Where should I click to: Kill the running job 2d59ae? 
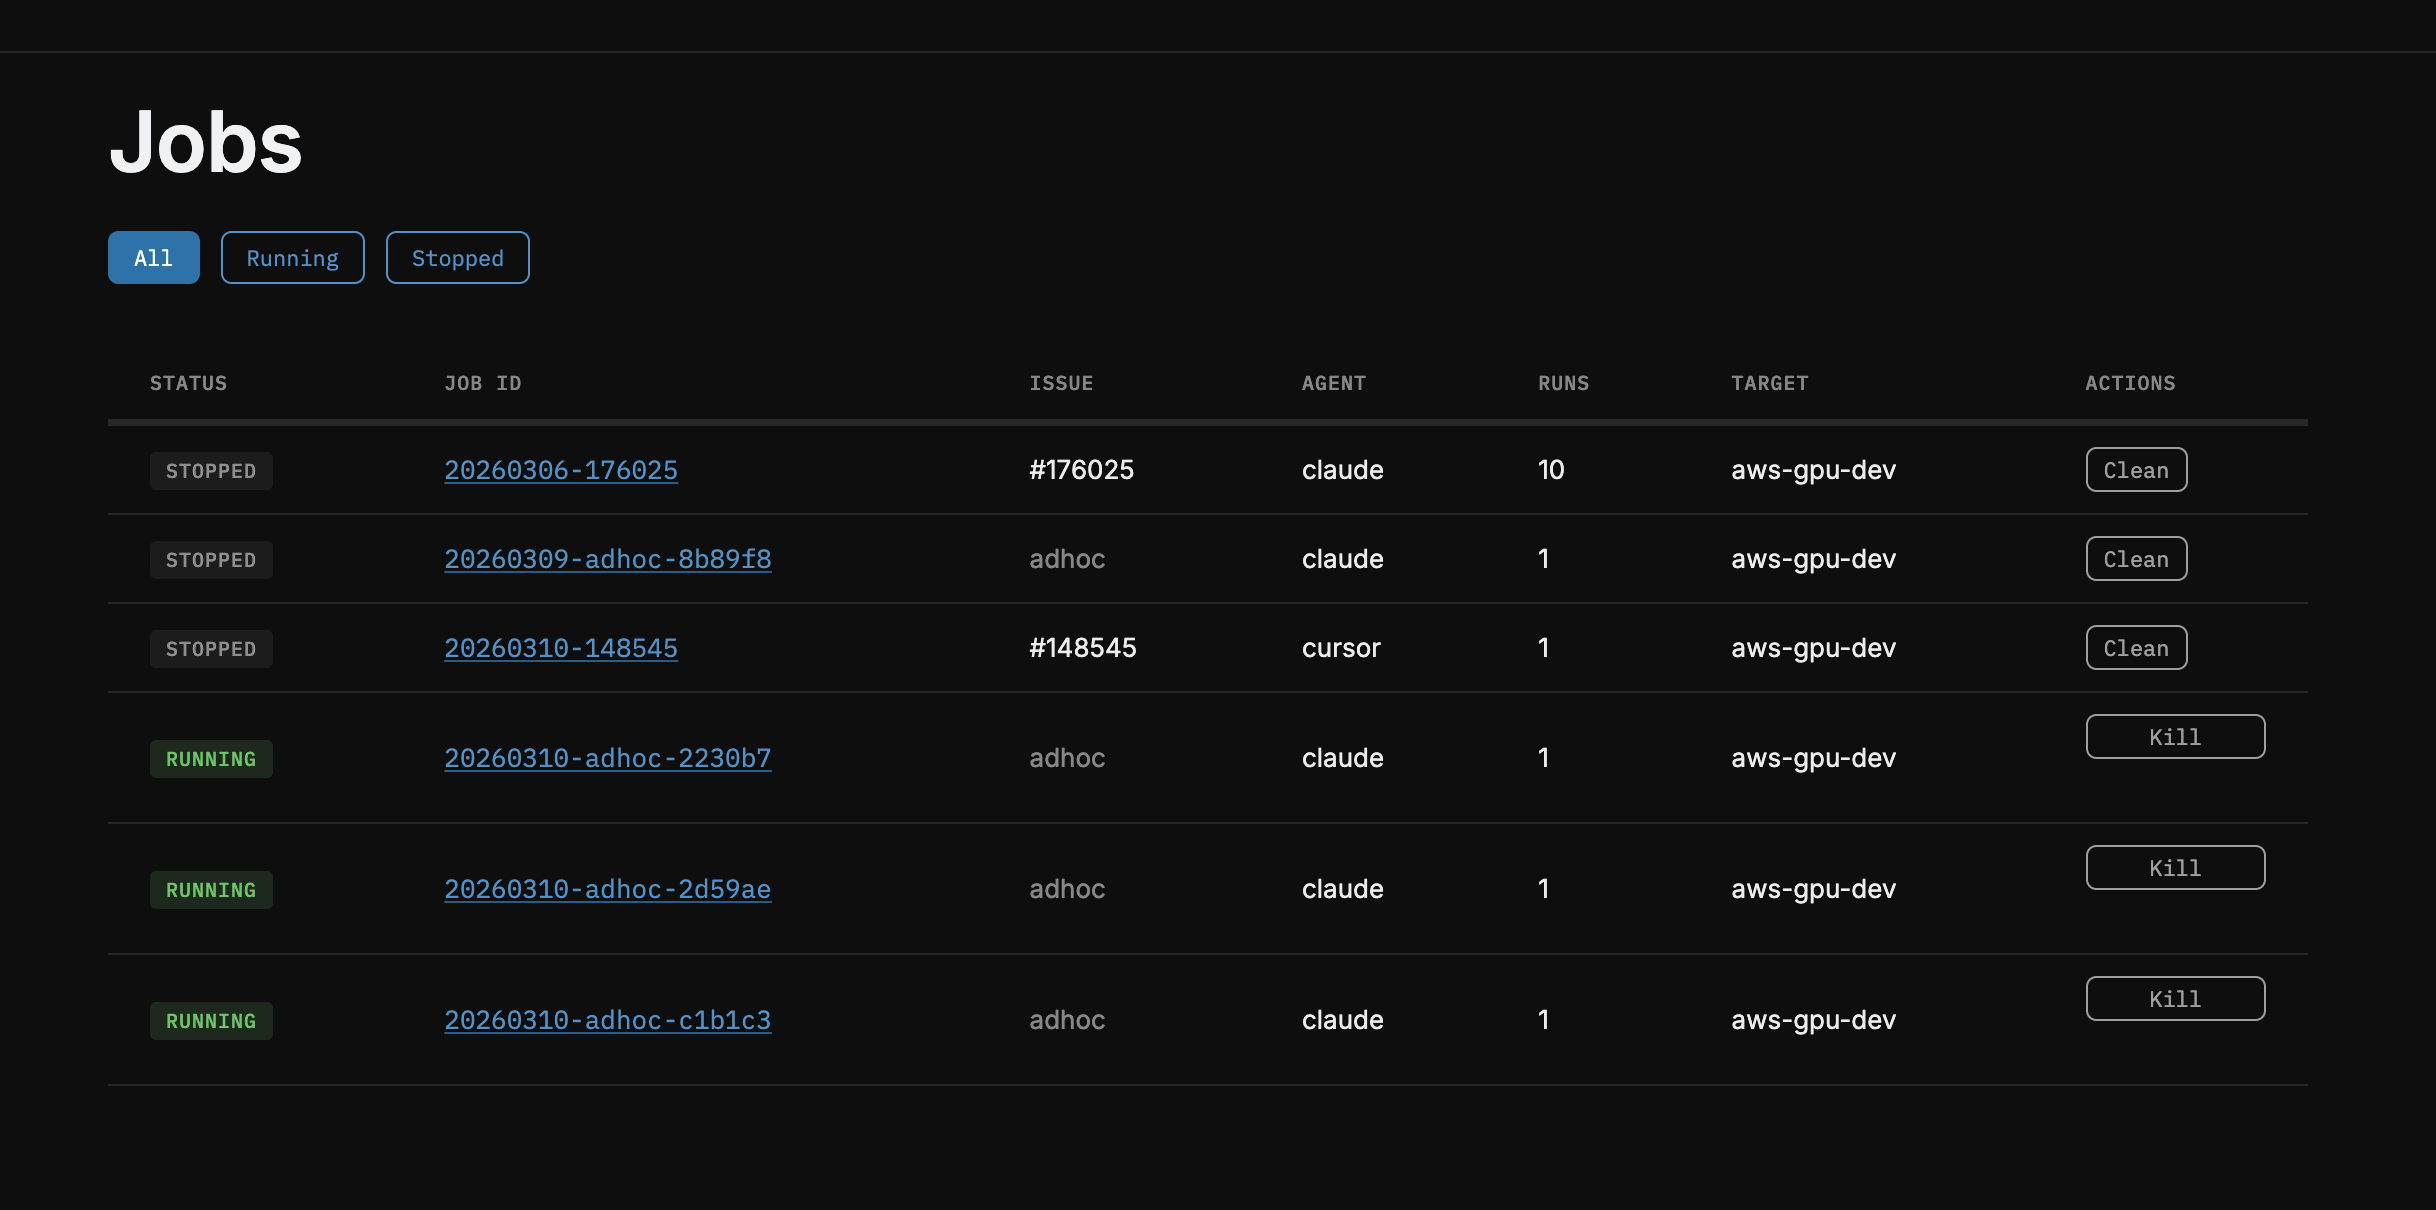click(2175, 868)
